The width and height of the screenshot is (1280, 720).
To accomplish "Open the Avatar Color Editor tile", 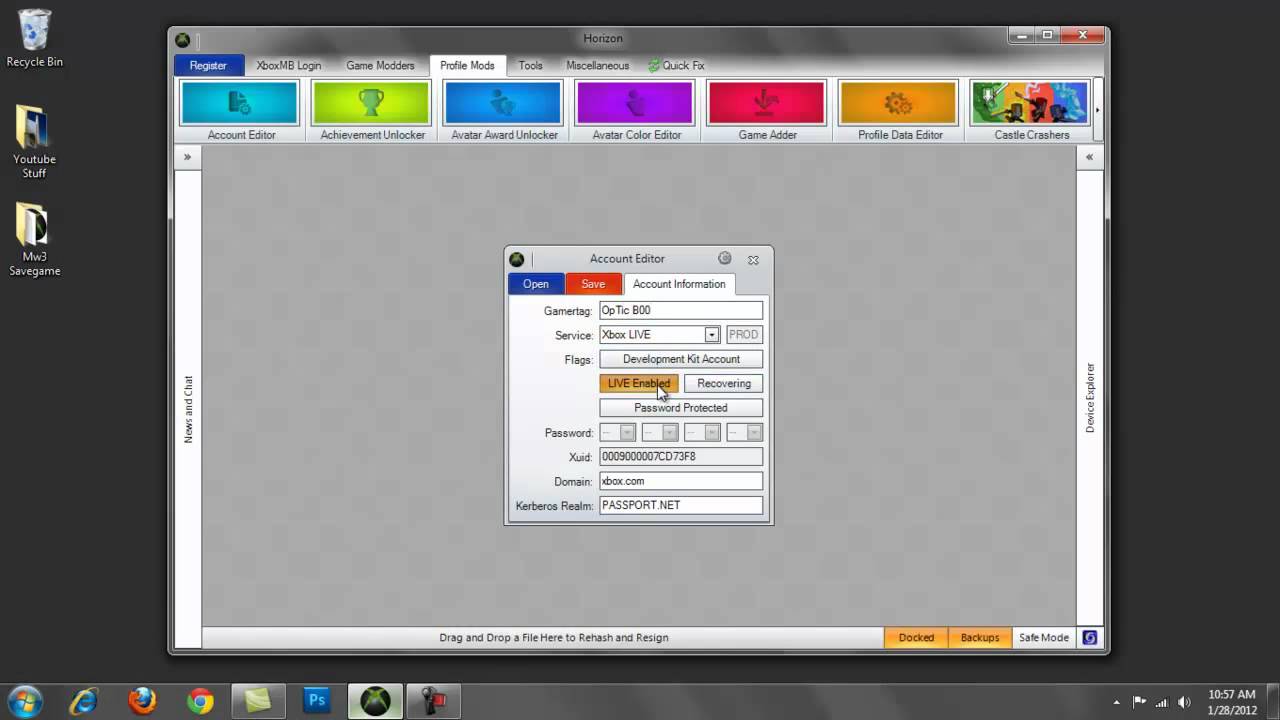I will 635,111.
